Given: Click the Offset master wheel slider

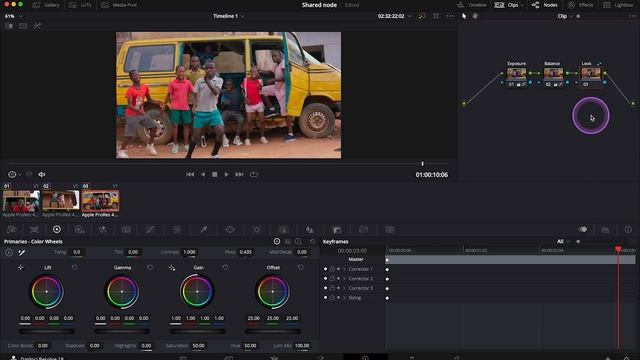Looking at the screenshot, I should 273,331.
